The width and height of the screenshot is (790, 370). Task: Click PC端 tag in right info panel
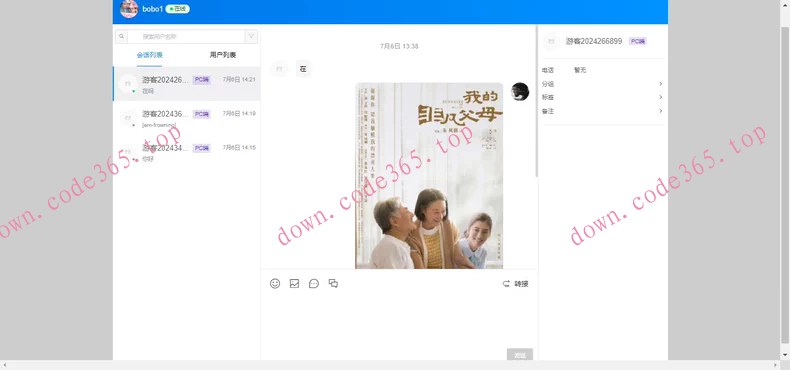[637, 41]
